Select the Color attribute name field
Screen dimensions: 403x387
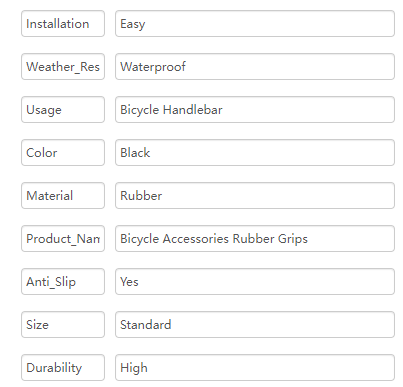[63, 153]
